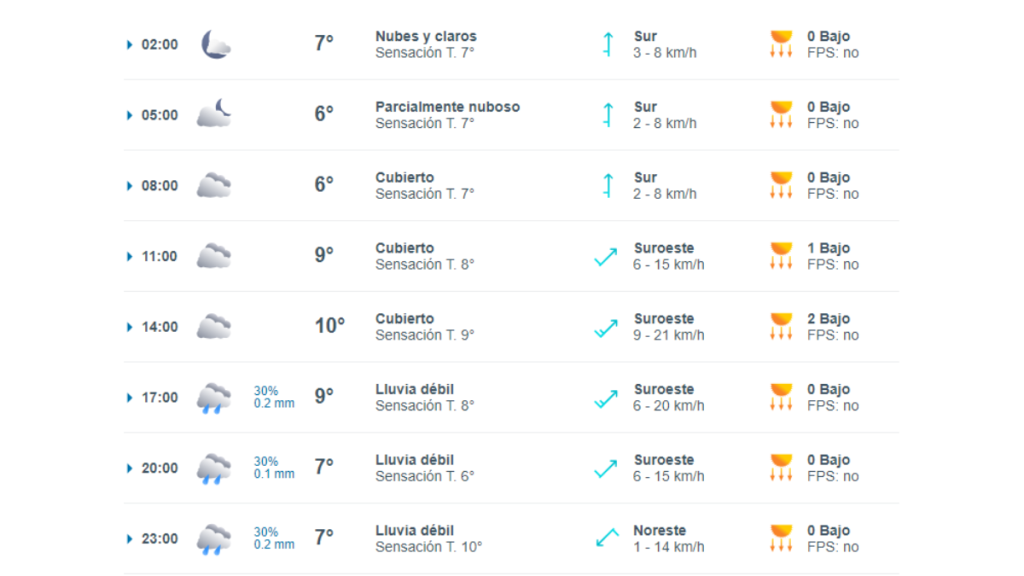
Task: Expand the 23:00 forecast row arrow
Action: click(129, 539)
